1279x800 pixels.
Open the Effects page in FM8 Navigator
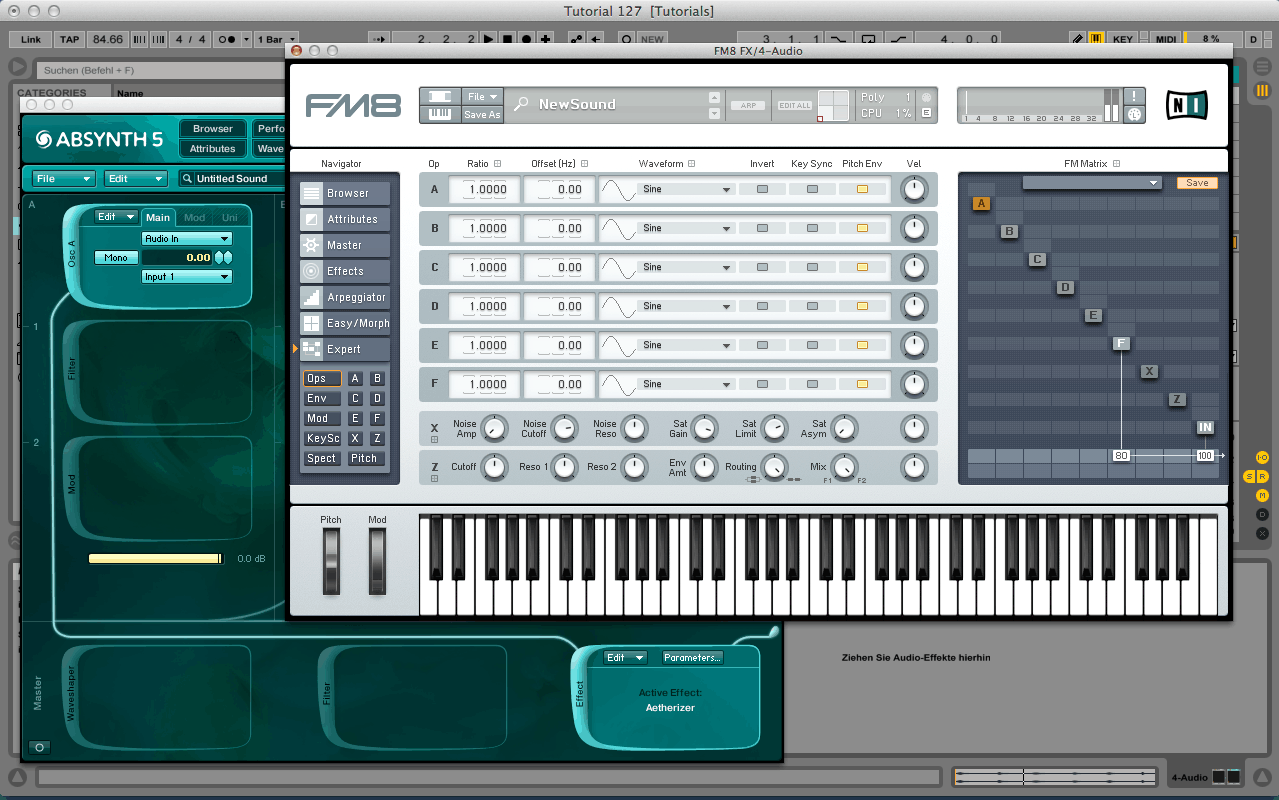tap(344, 271)
